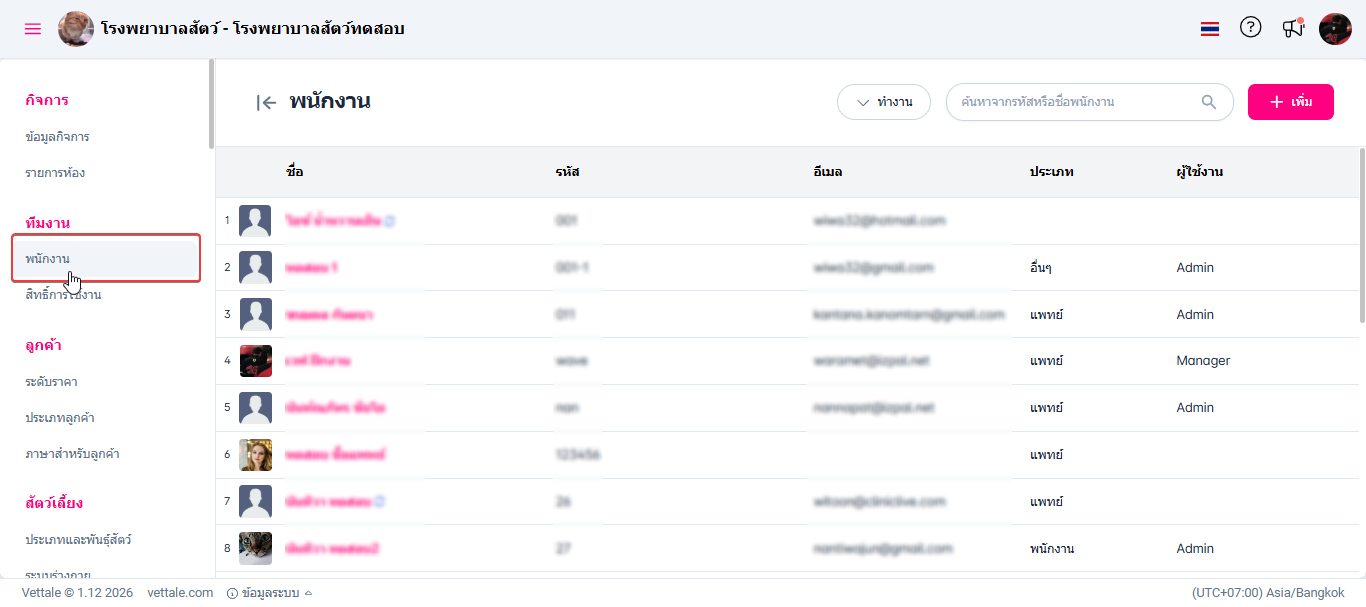Open the vettale.com footer link
This screenshot has height=607, width=1366.
point(180,593)
